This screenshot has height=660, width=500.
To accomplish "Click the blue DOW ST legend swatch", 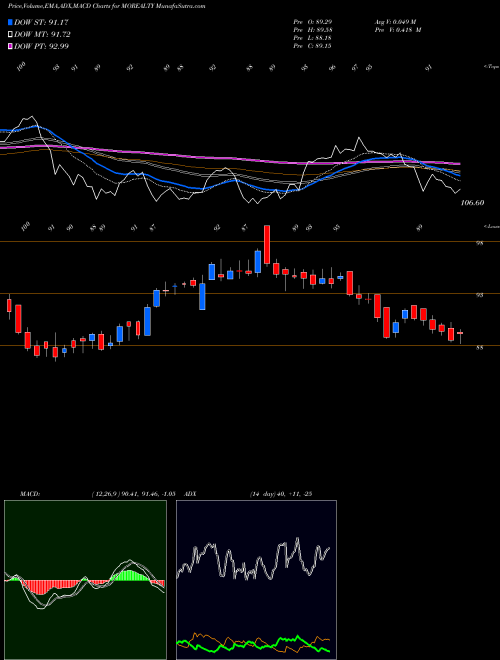I will [10, 22].
